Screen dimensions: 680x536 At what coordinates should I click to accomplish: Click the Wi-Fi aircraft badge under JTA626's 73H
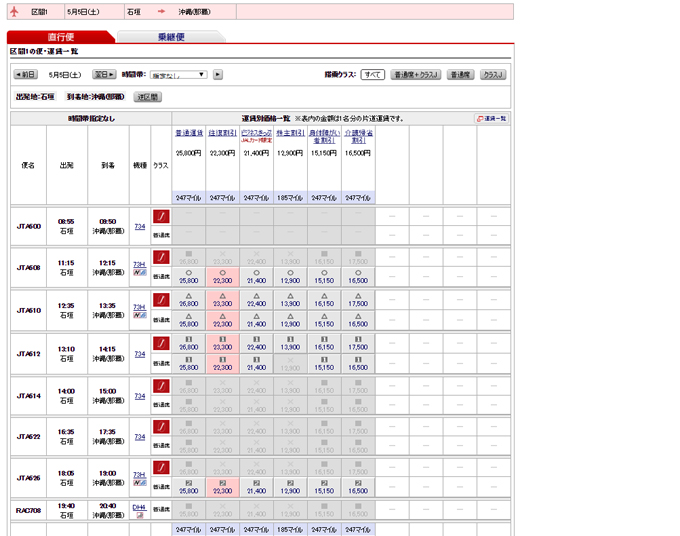point(140,483)
